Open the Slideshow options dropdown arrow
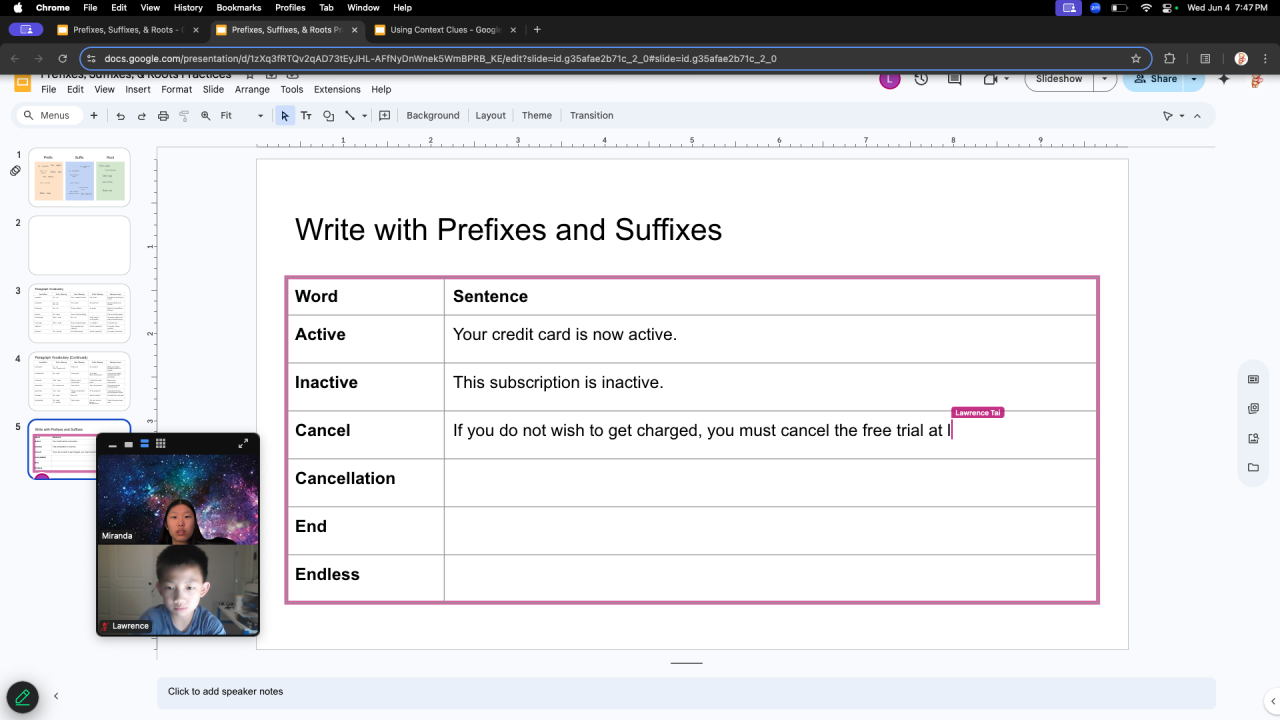 1104,79
